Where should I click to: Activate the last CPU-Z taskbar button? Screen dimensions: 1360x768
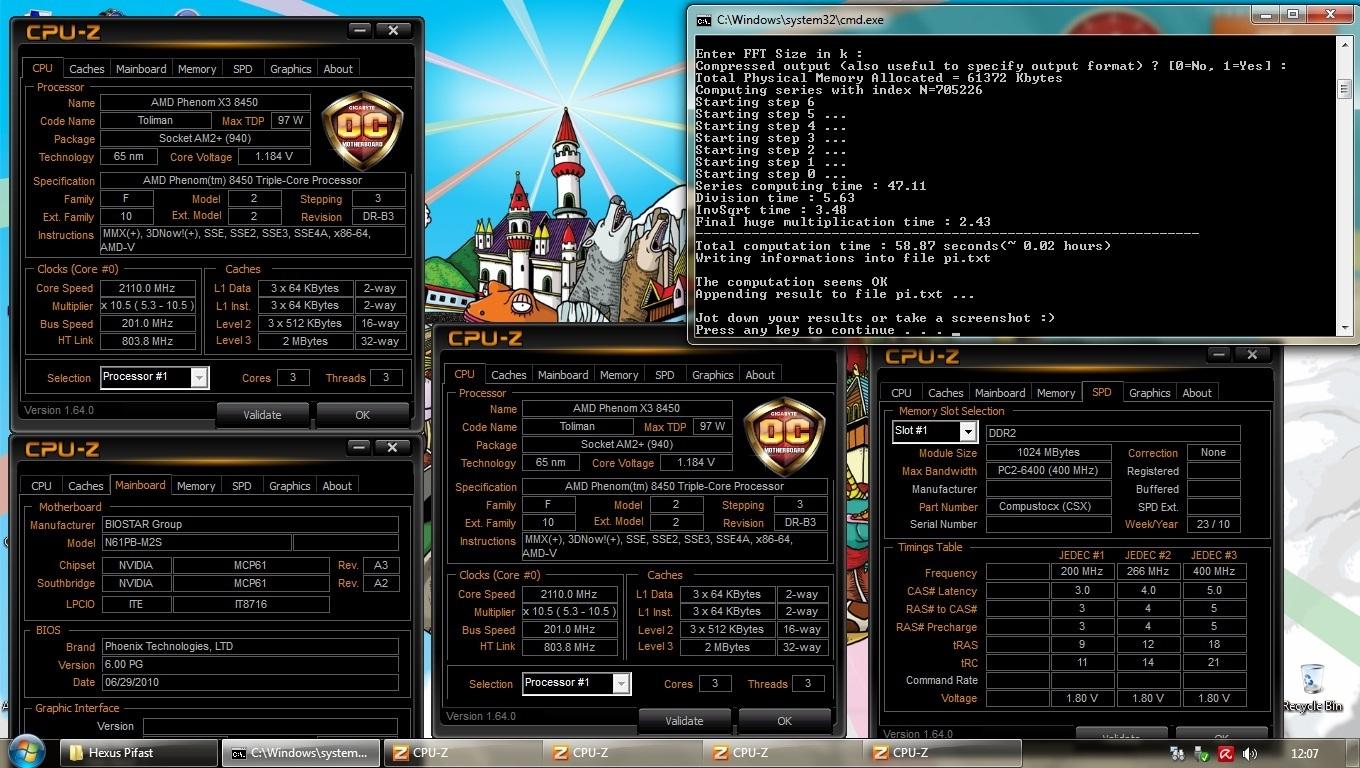pos(943,753)
